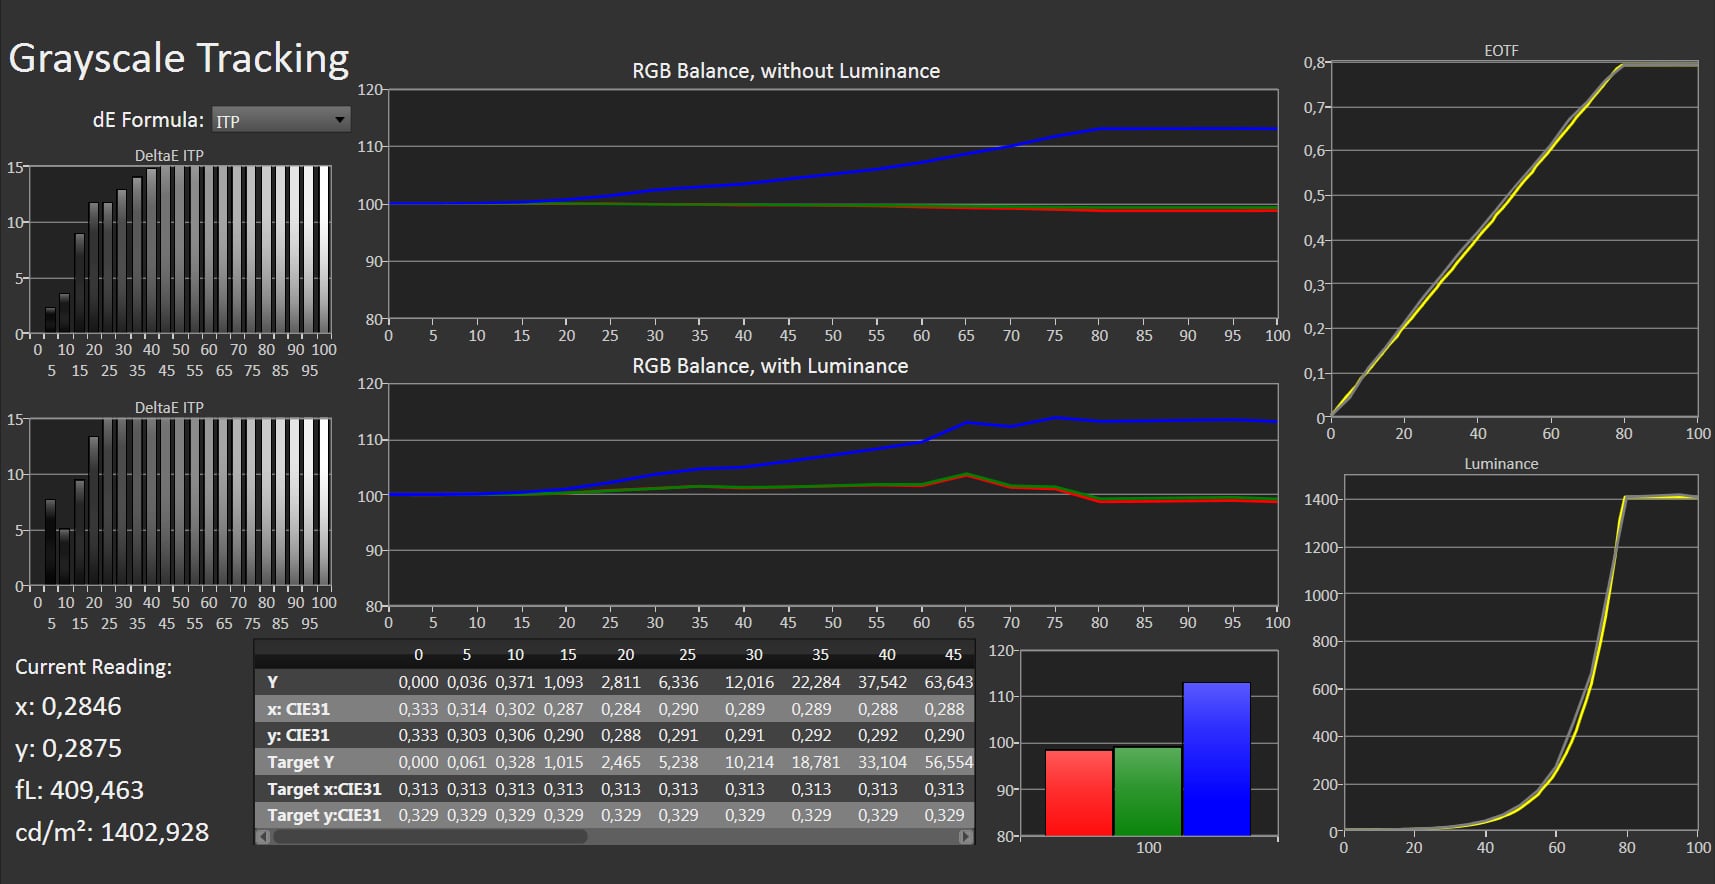This screenshot has width=1715, height=884.
Task: Click the table scrollbar right arrow
Action: (966, 837)
